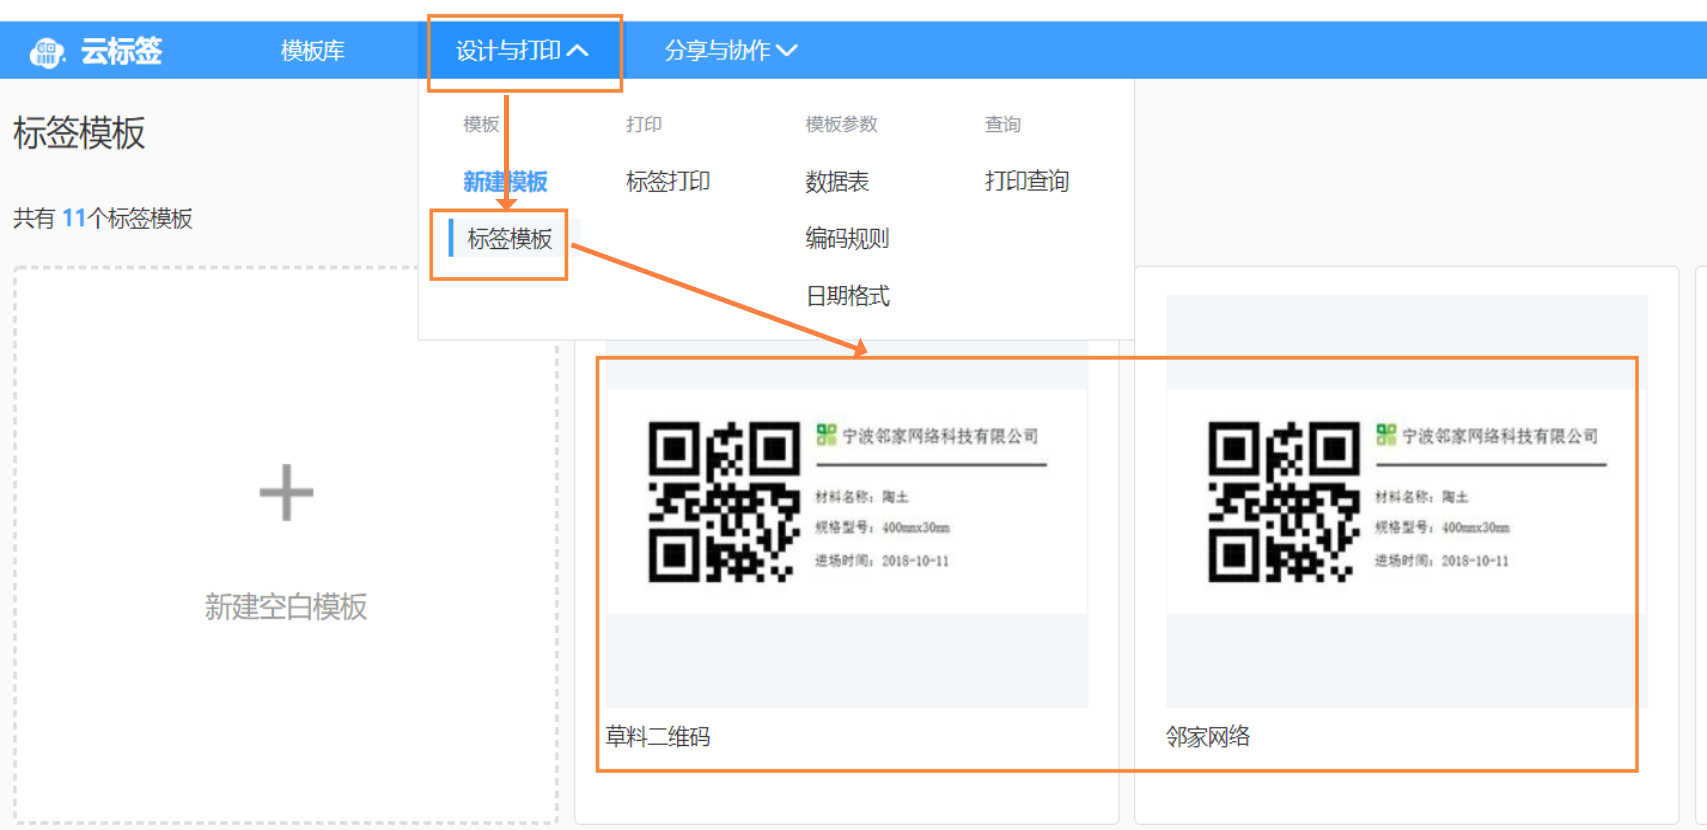The width and height of the screenshot is (1707, 830).
Task: Click the plus icon to create a template
Action: pos(286,492)
